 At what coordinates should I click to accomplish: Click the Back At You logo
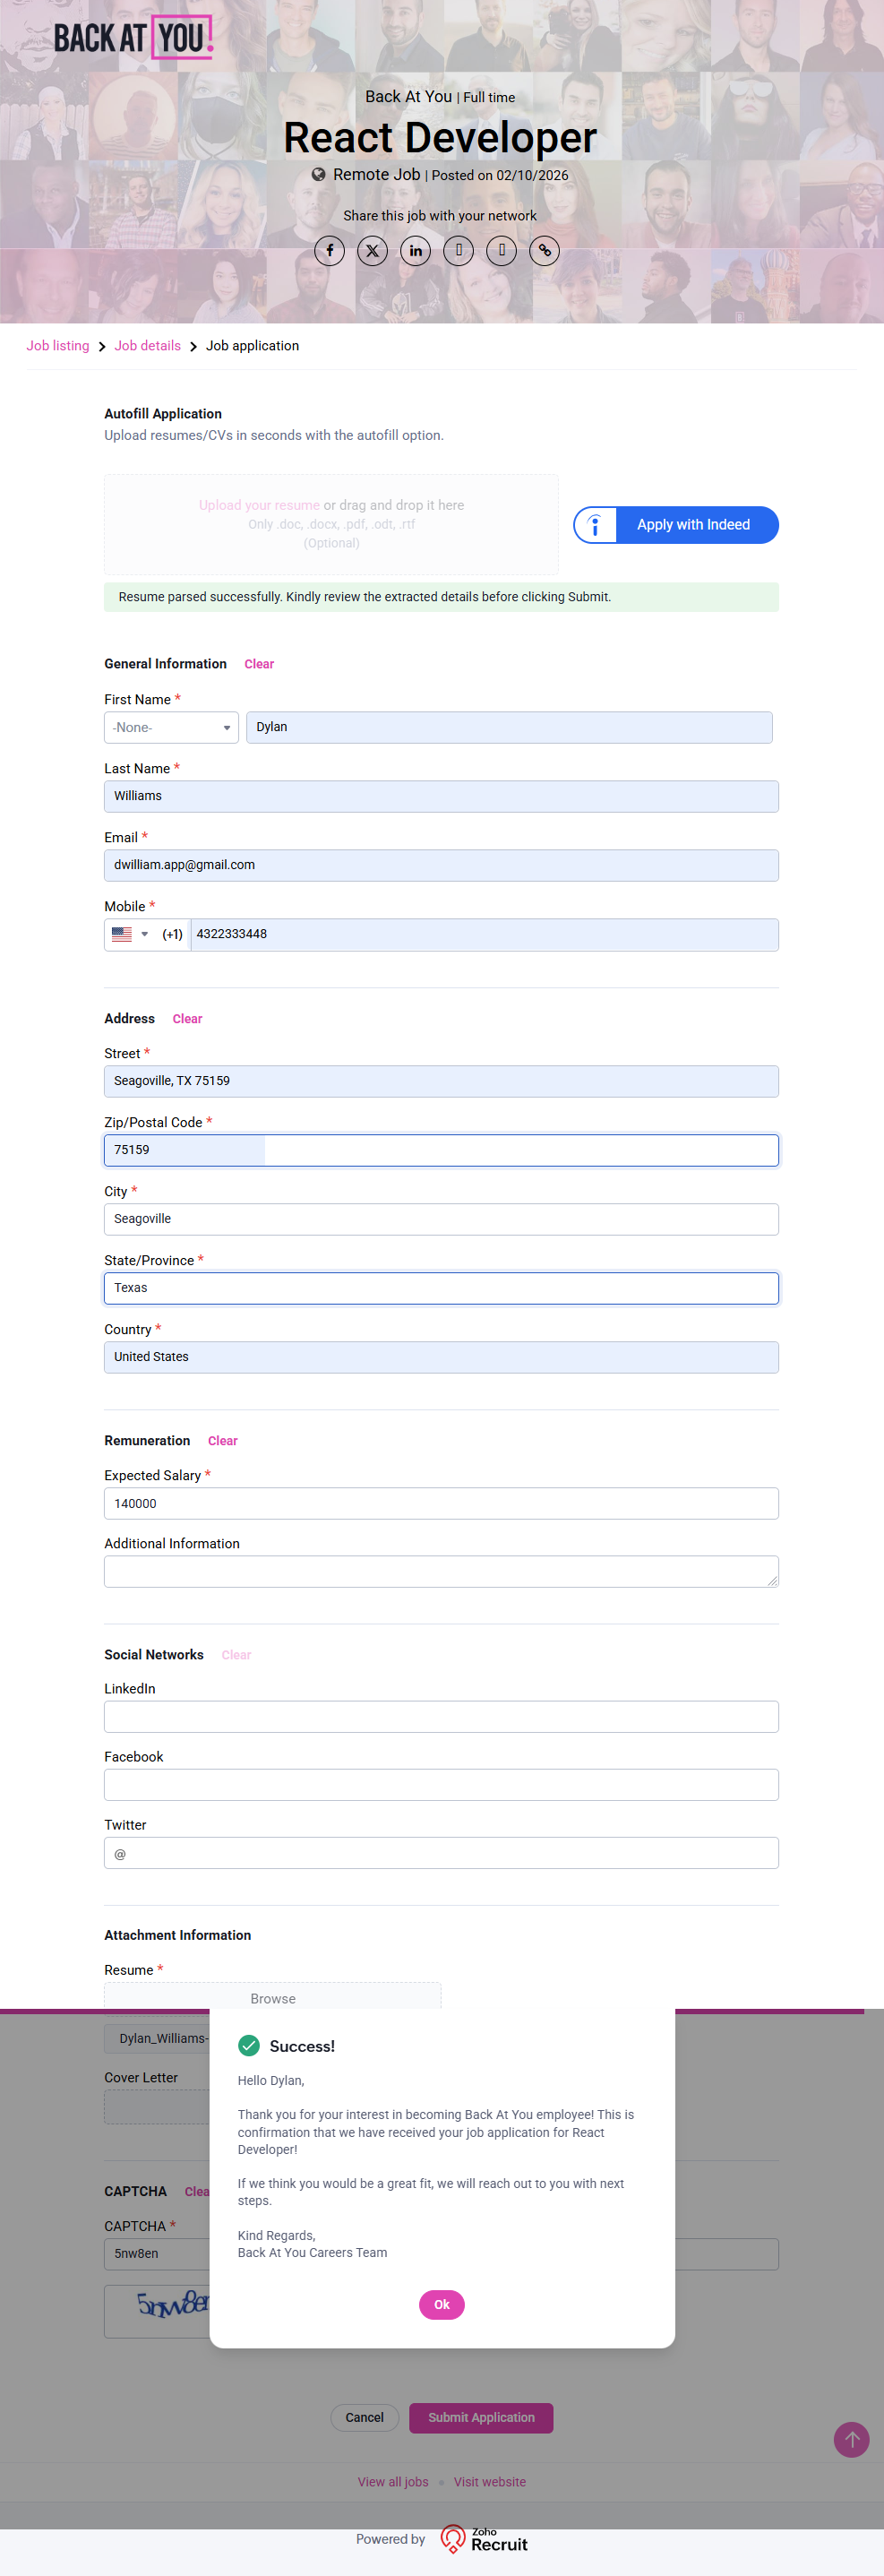click(133, 38)
